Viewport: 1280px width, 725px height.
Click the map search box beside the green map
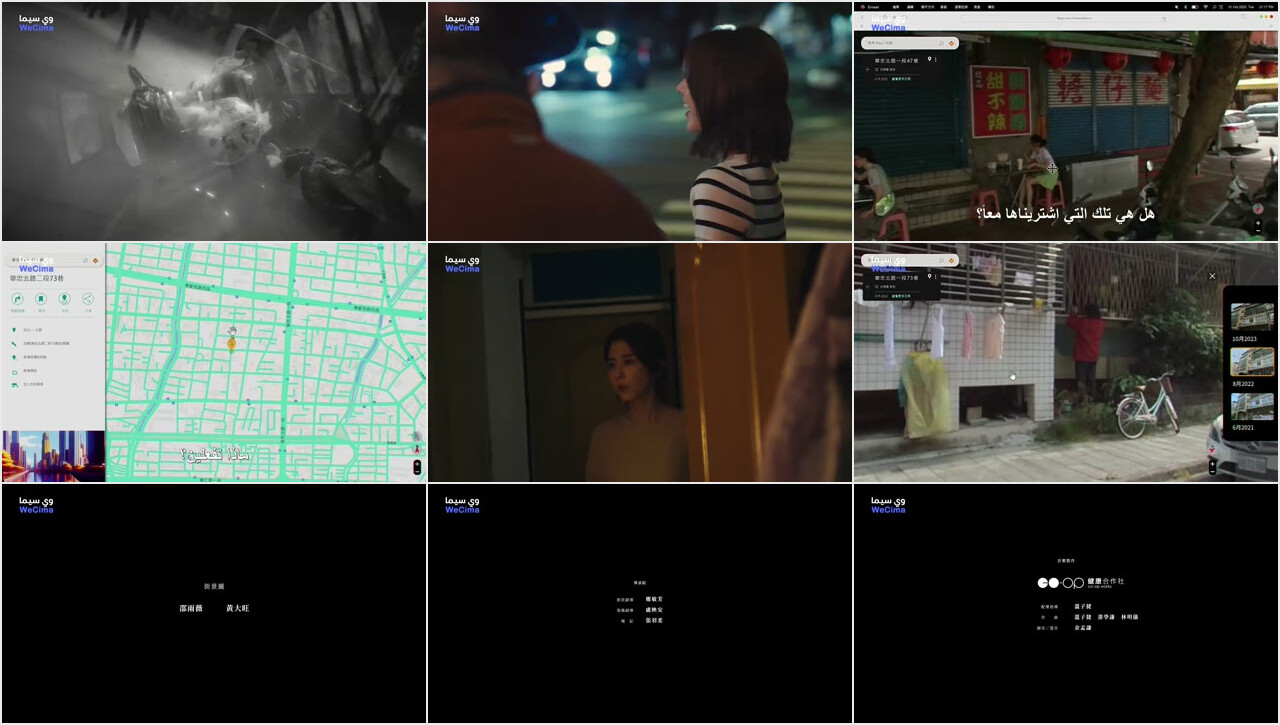[53, 260]
